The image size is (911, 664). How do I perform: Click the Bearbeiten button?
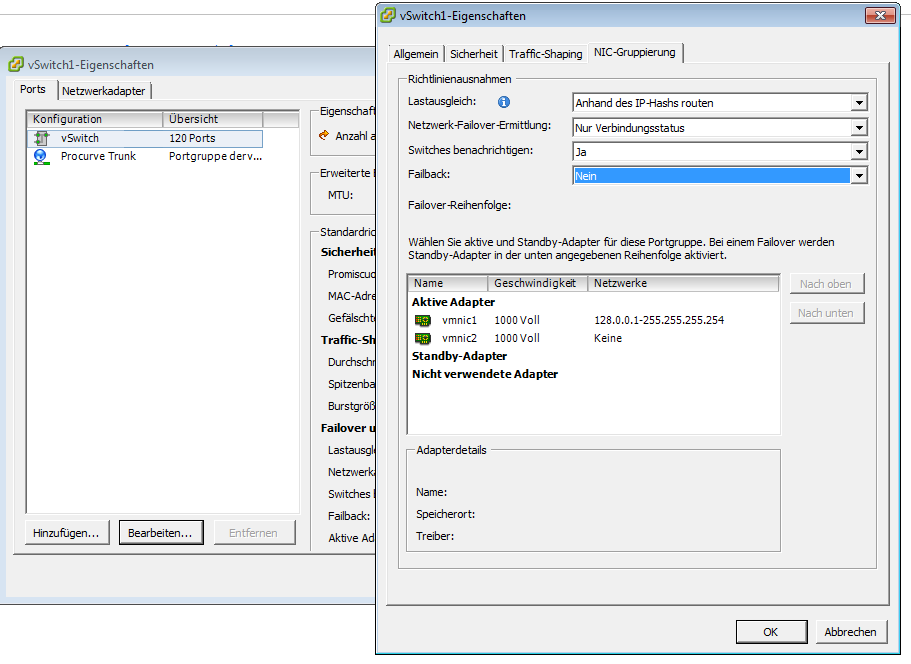pyautogui.click(x=160, y=532)
